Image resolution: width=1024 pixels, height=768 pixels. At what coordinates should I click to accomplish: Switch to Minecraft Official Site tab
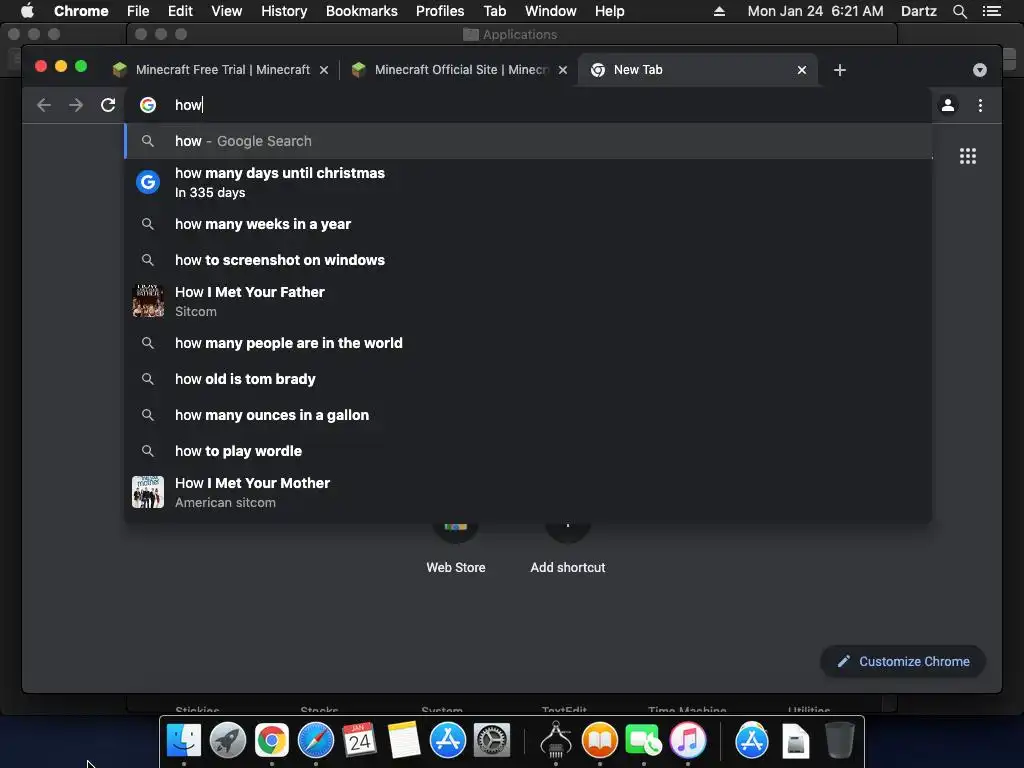coord(460,70)
